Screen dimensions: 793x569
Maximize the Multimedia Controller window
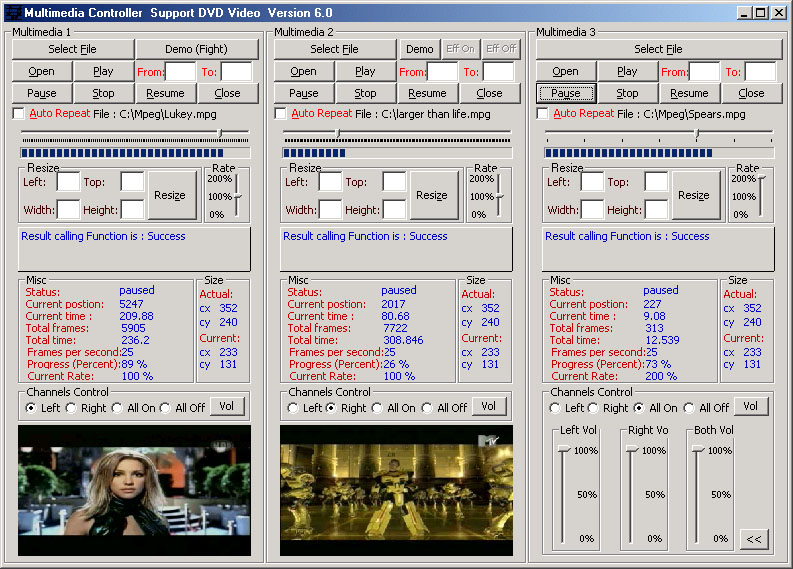click(x=760, y=13)
